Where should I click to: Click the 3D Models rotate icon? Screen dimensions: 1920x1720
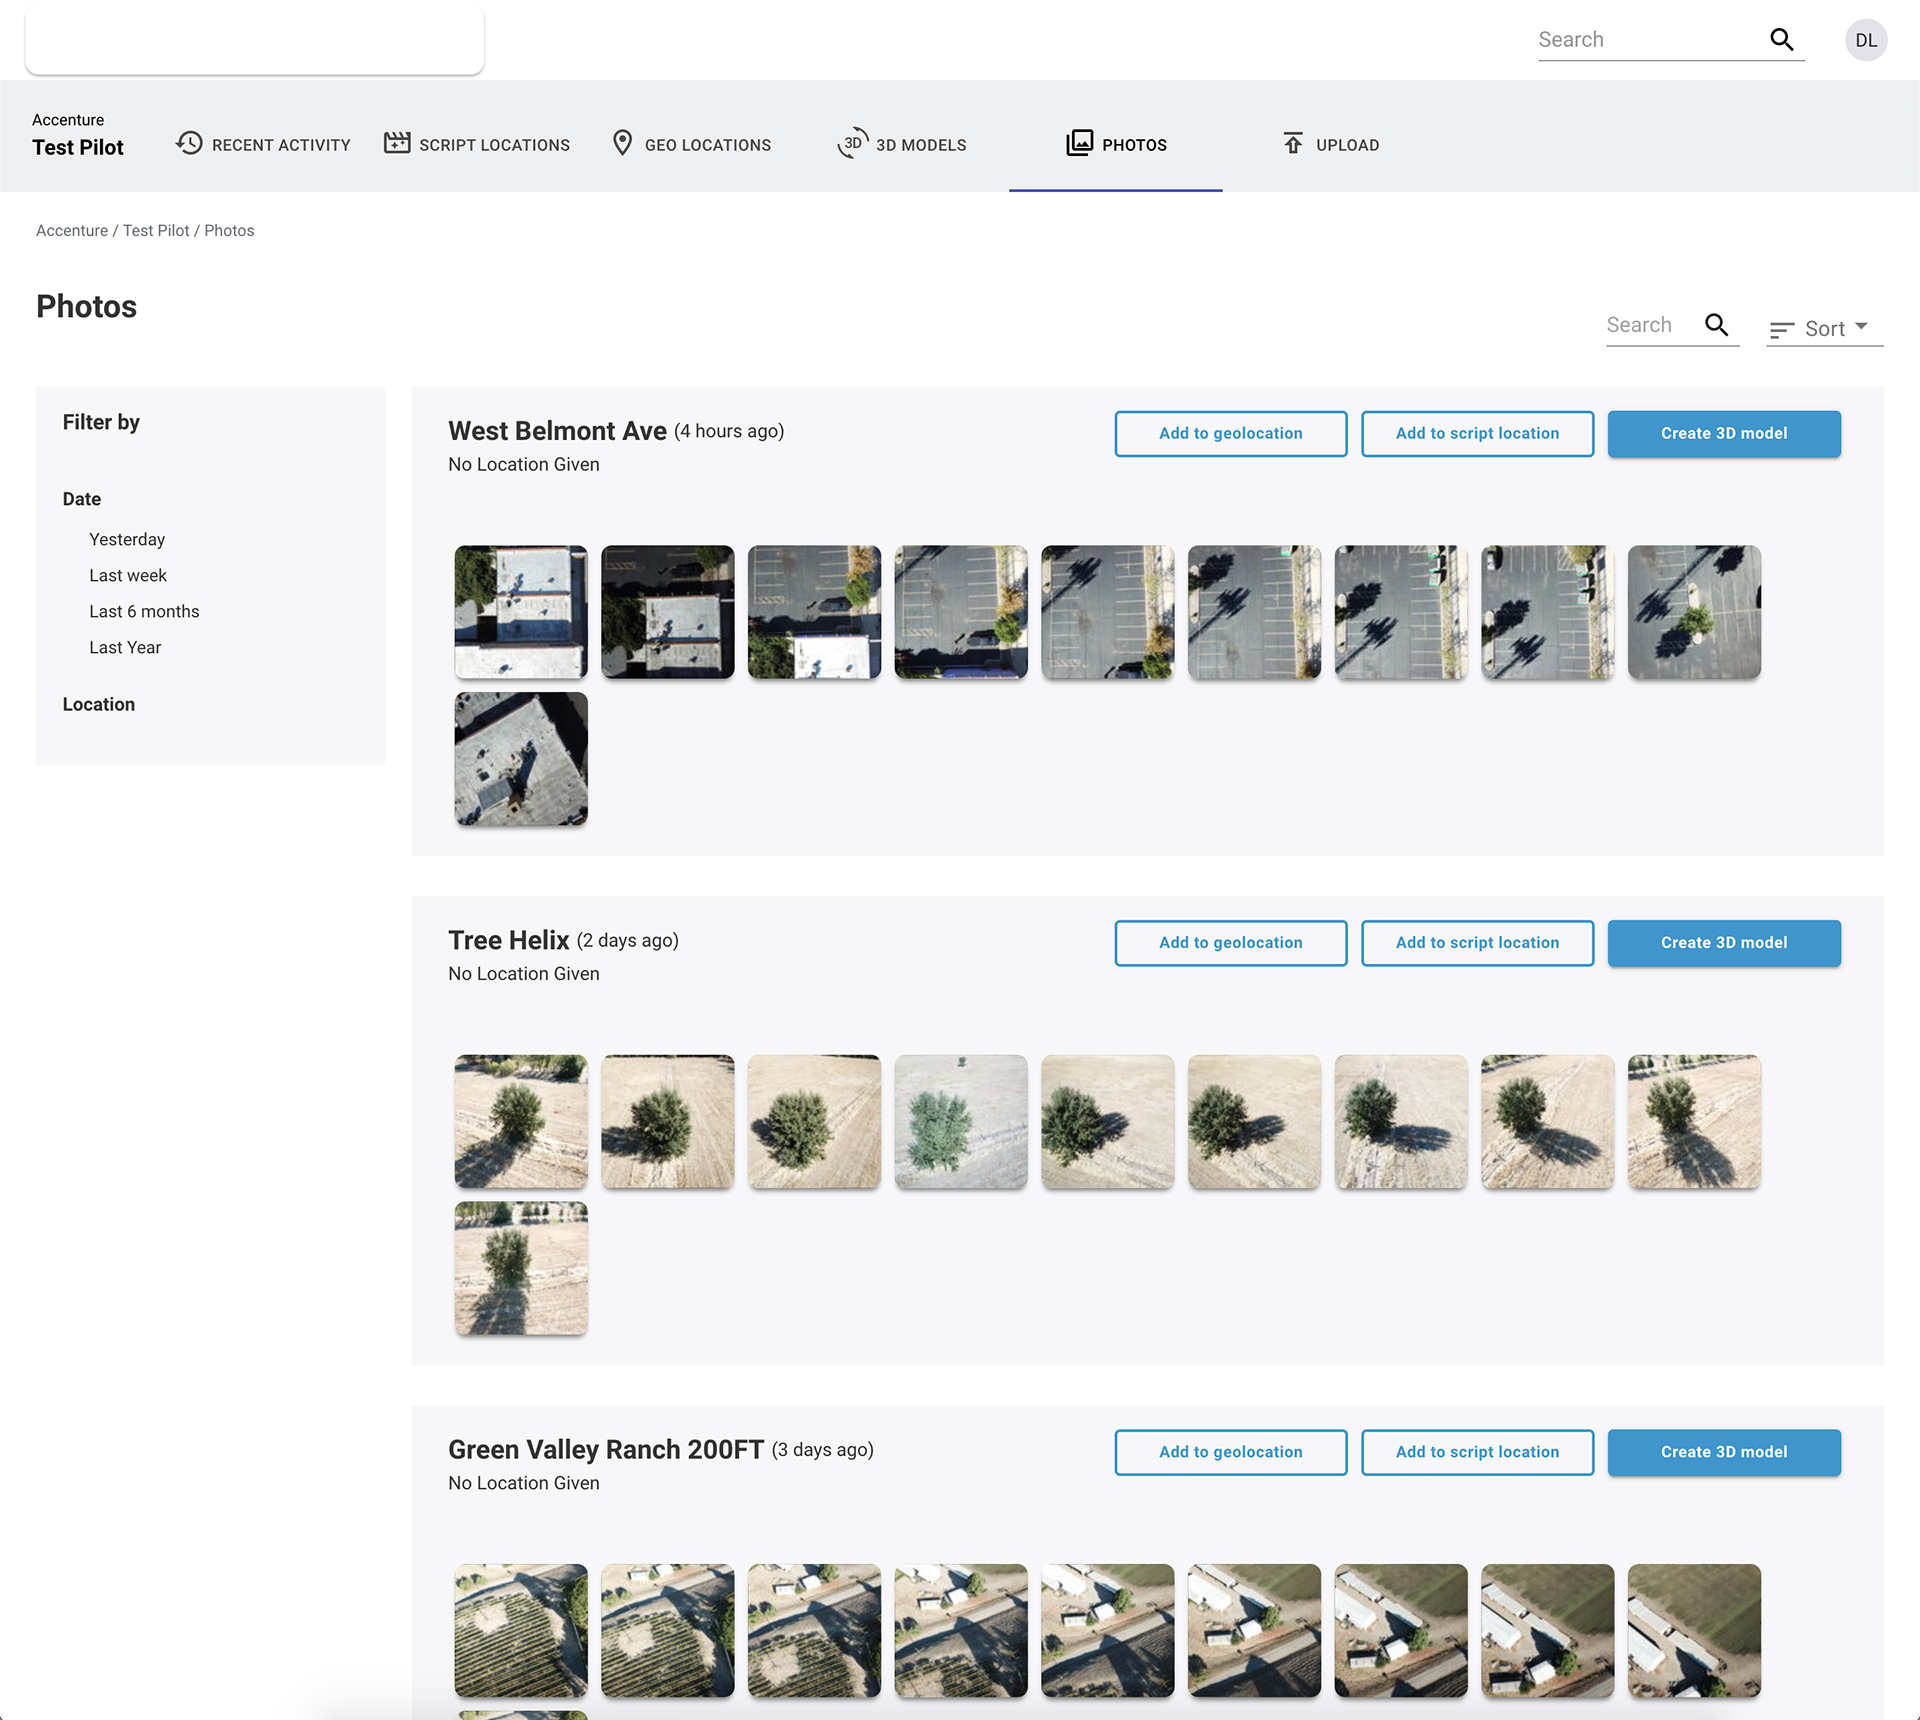click(852, 143)
